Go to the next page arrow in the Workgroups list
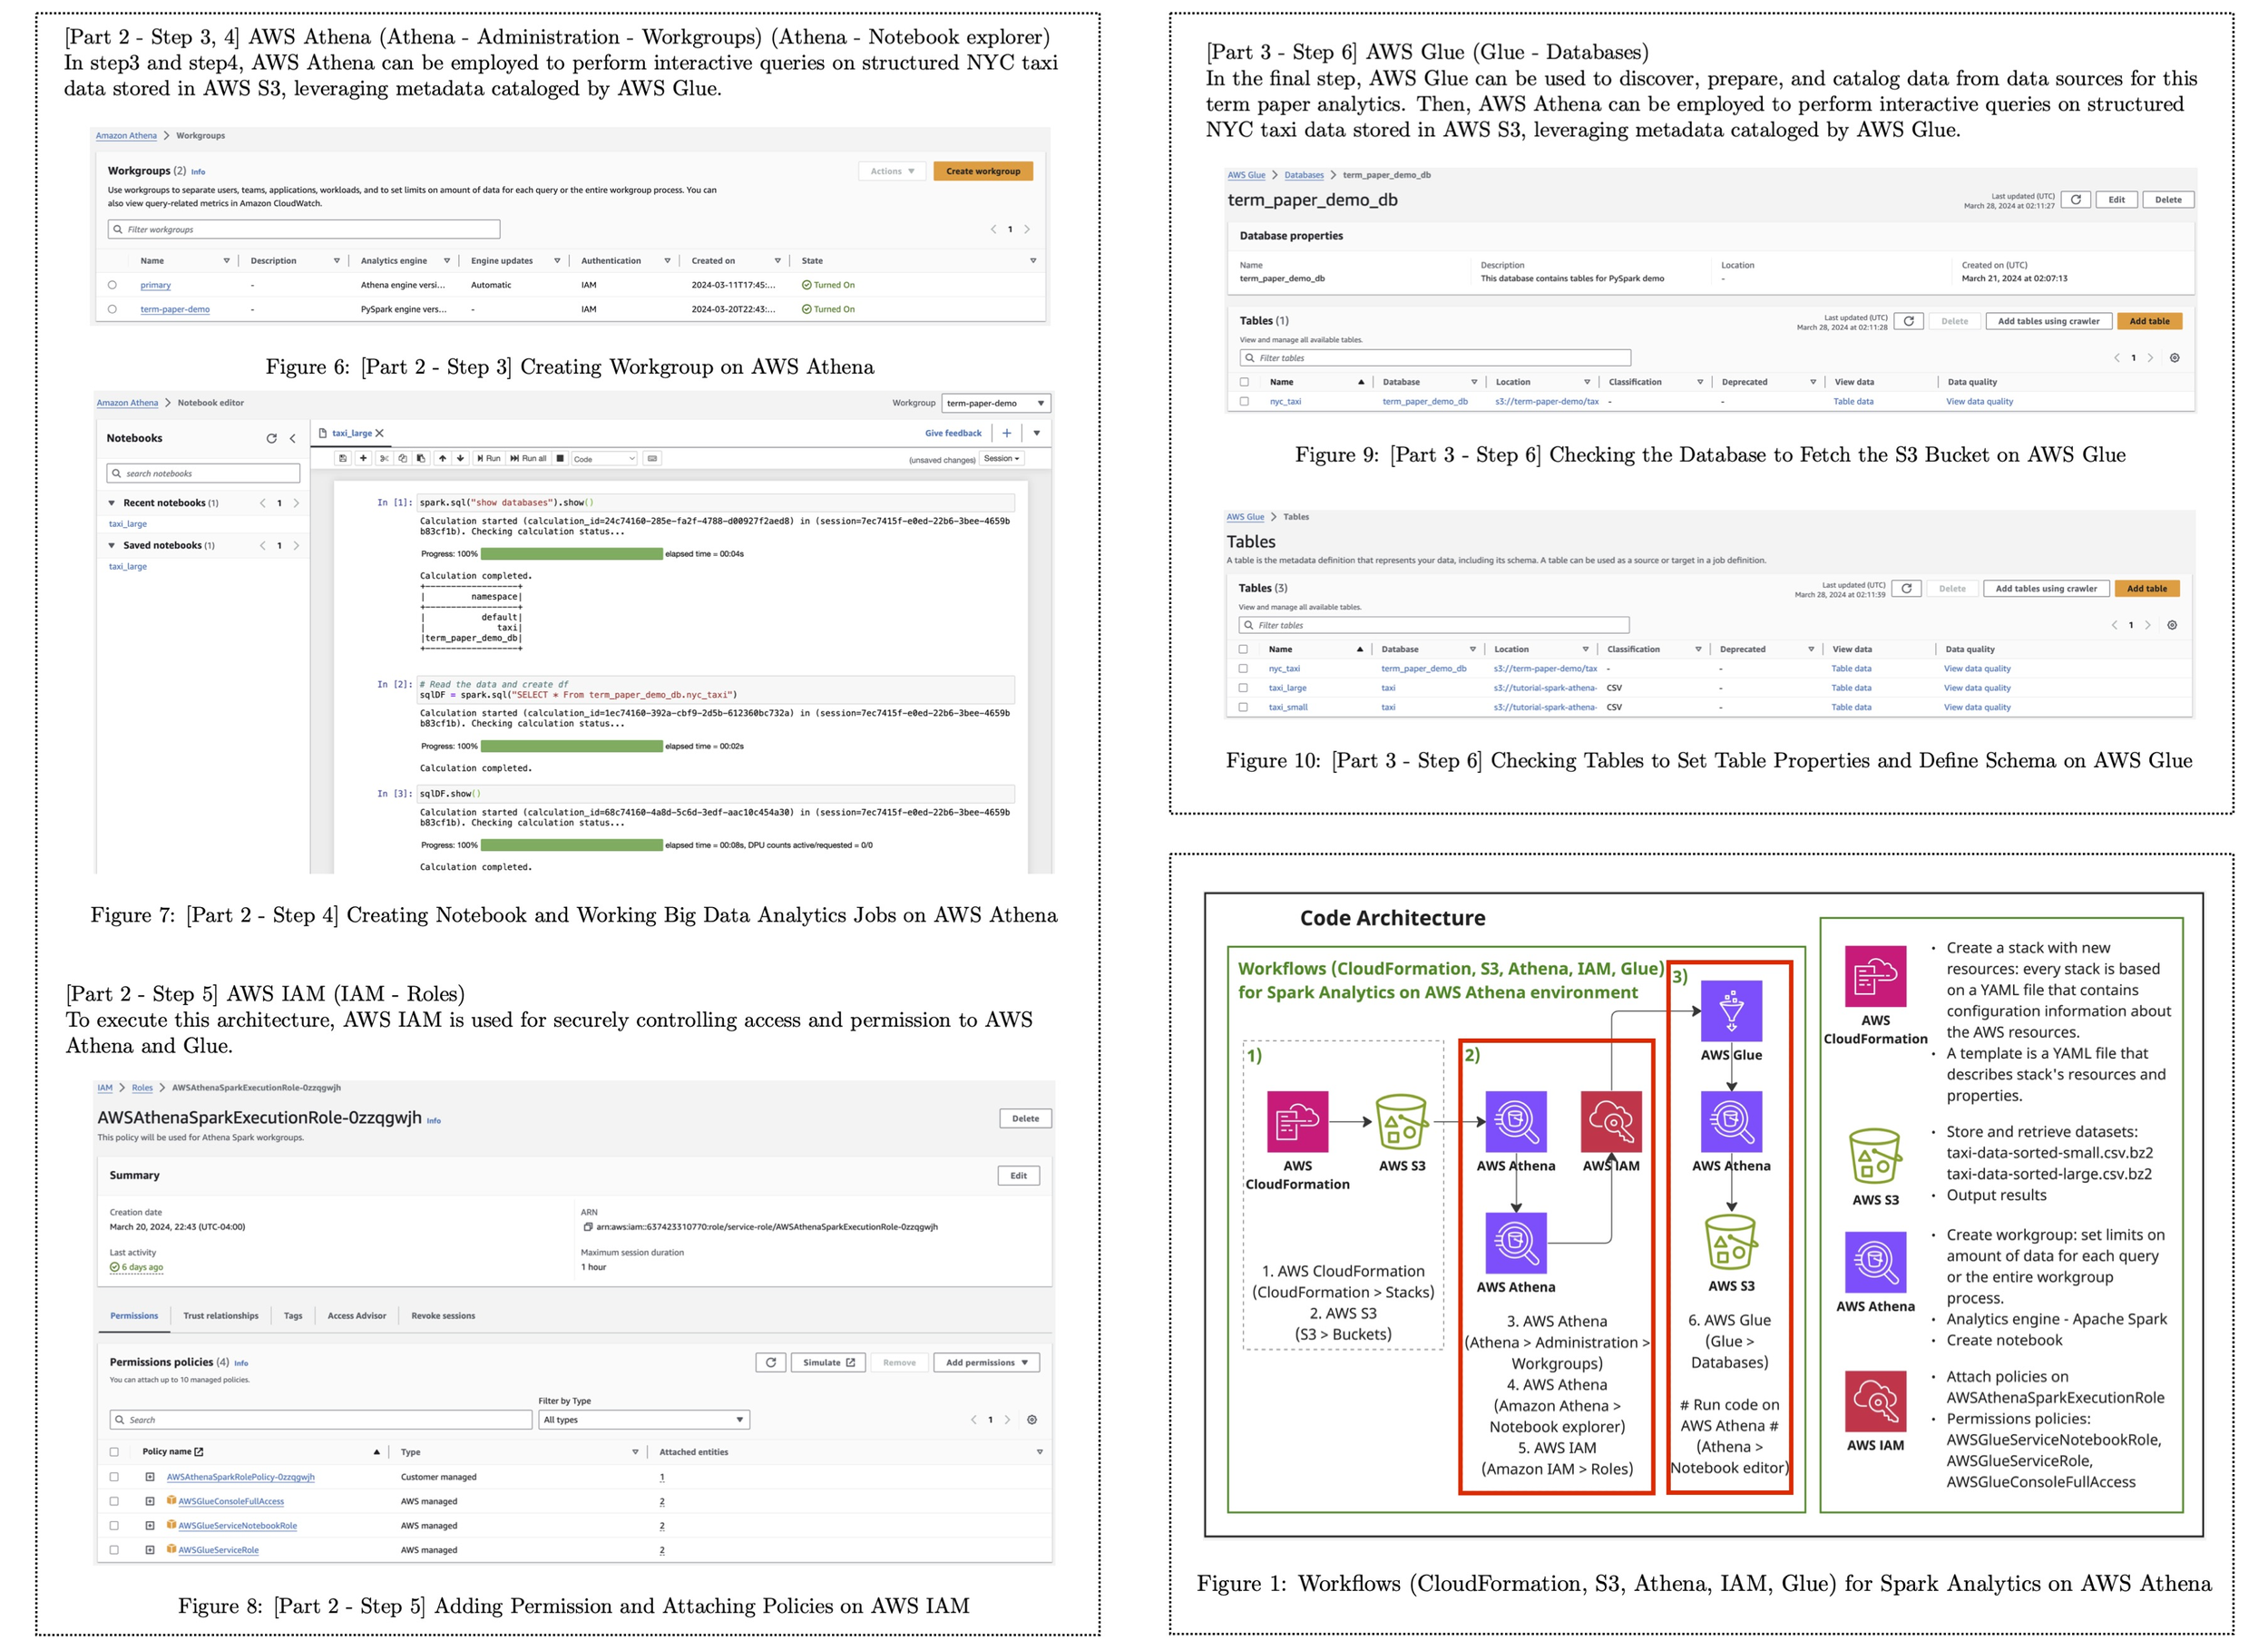 (1027, 229)
